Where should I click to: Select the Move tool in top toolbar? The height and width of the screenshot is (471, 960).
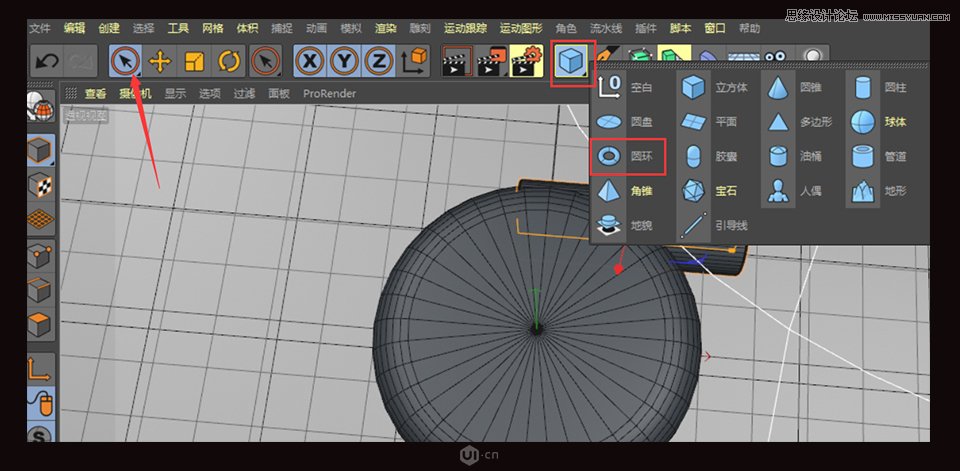click(159, 62)
